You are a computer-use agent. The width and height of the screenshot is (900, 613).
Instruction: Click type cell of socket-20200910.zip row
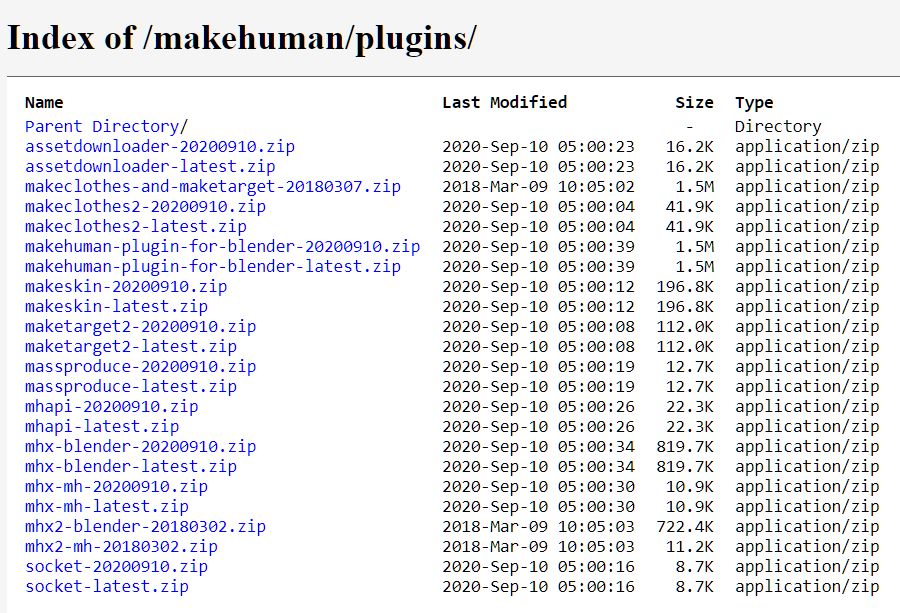807,567
